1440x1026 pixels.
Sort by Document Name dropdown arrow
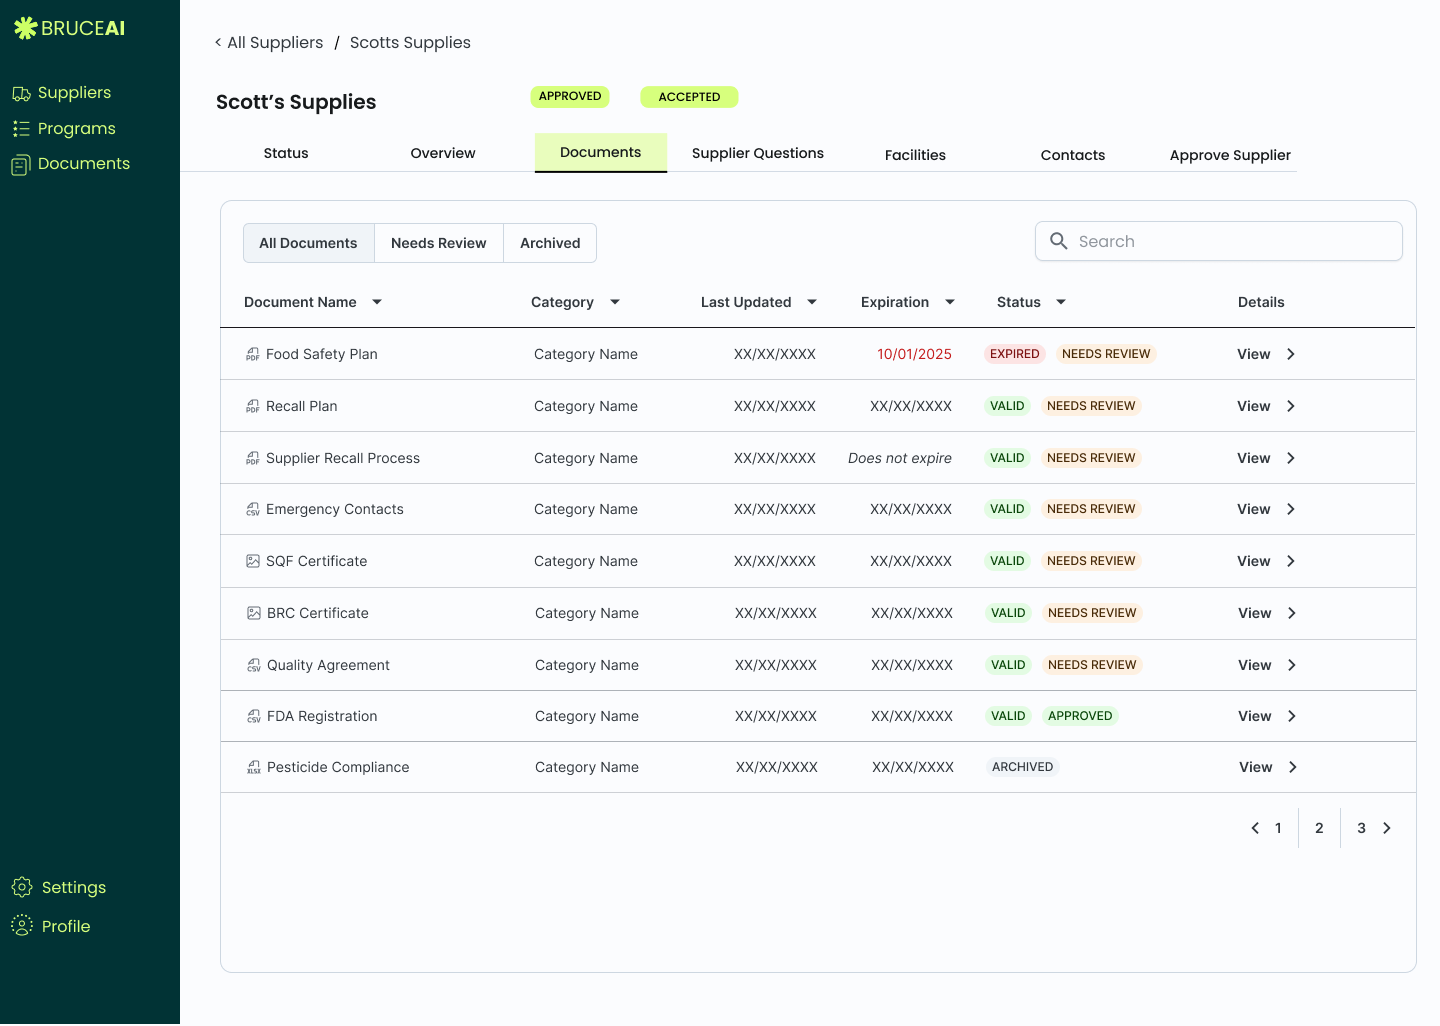[377, 303]
